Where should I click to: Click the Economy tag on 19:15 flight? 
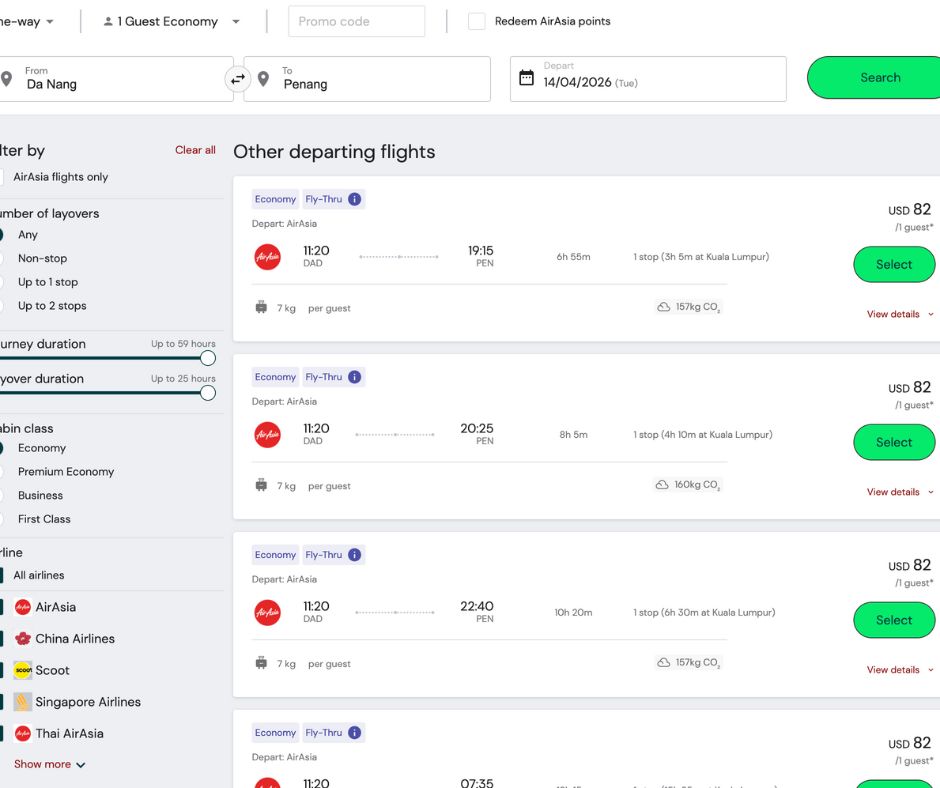[275, 199]
